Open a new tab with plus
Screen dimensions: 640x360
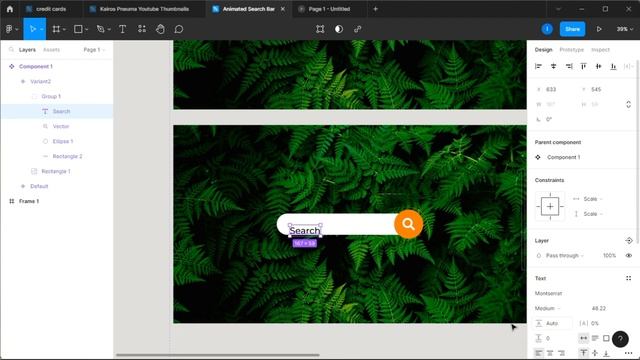coord(375,9)
